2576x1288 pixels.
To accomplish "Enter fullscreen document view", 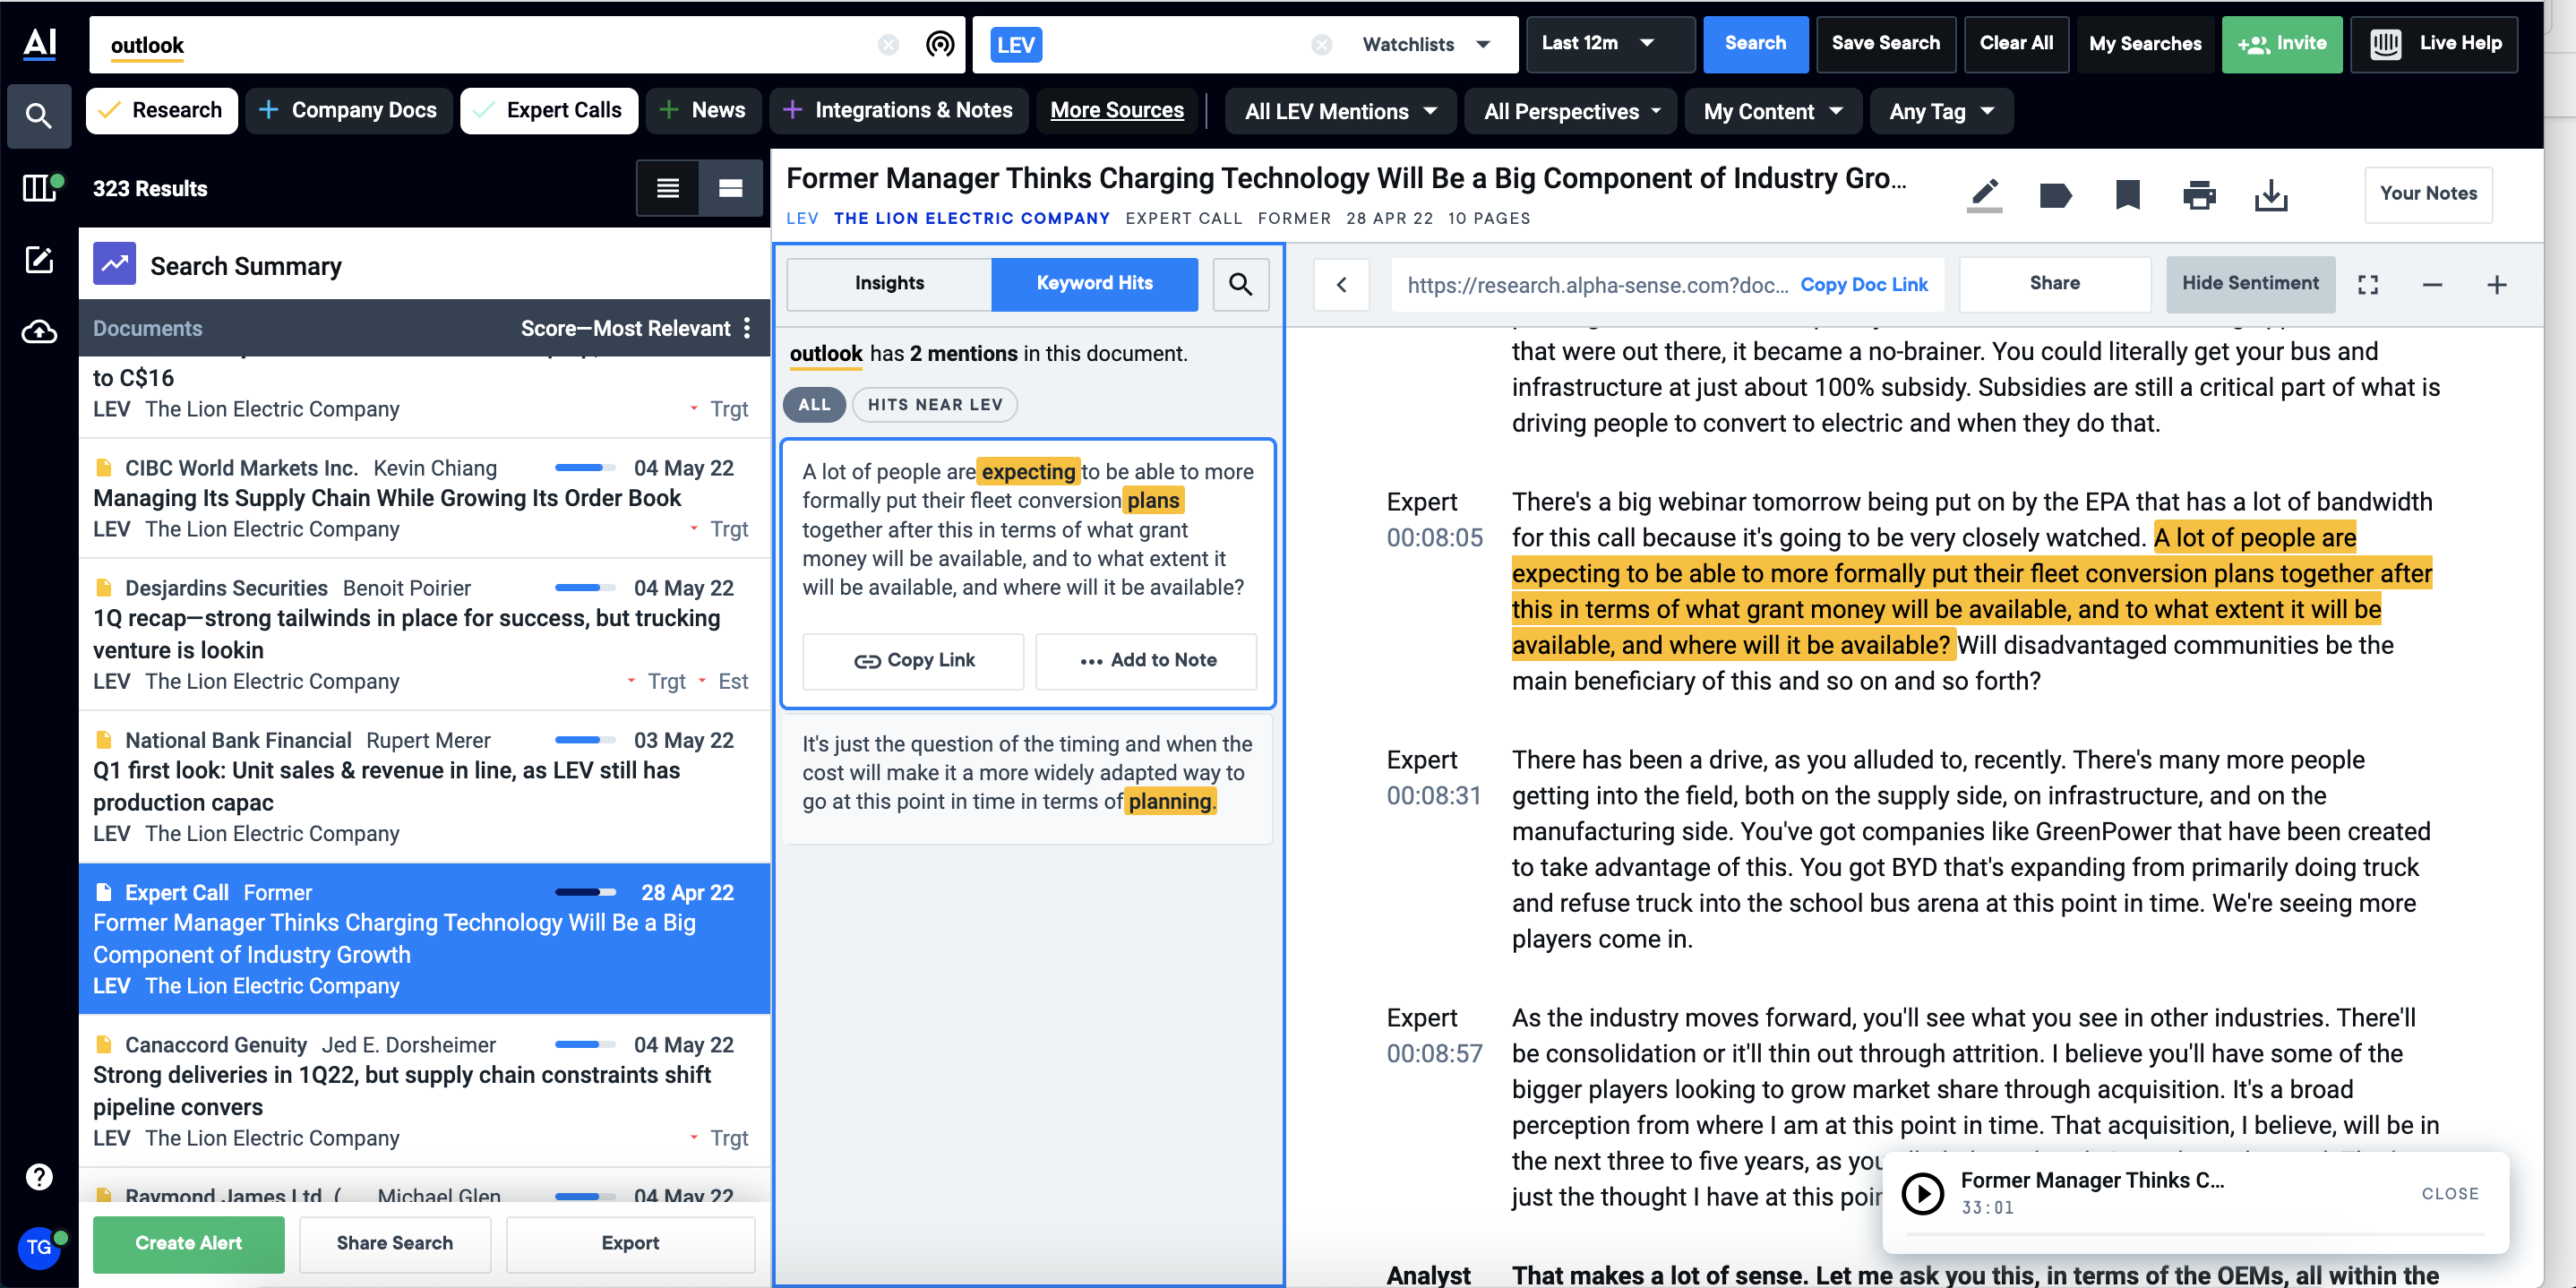I will point(2368,285).
